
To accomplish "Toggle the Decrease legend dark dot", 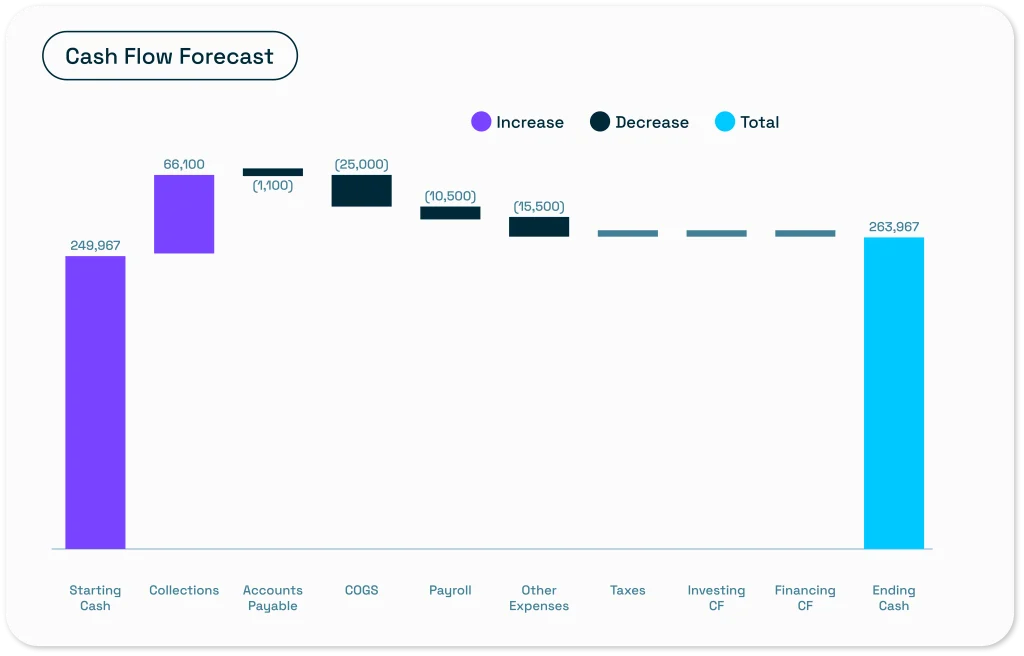I will tap(600, 122).
